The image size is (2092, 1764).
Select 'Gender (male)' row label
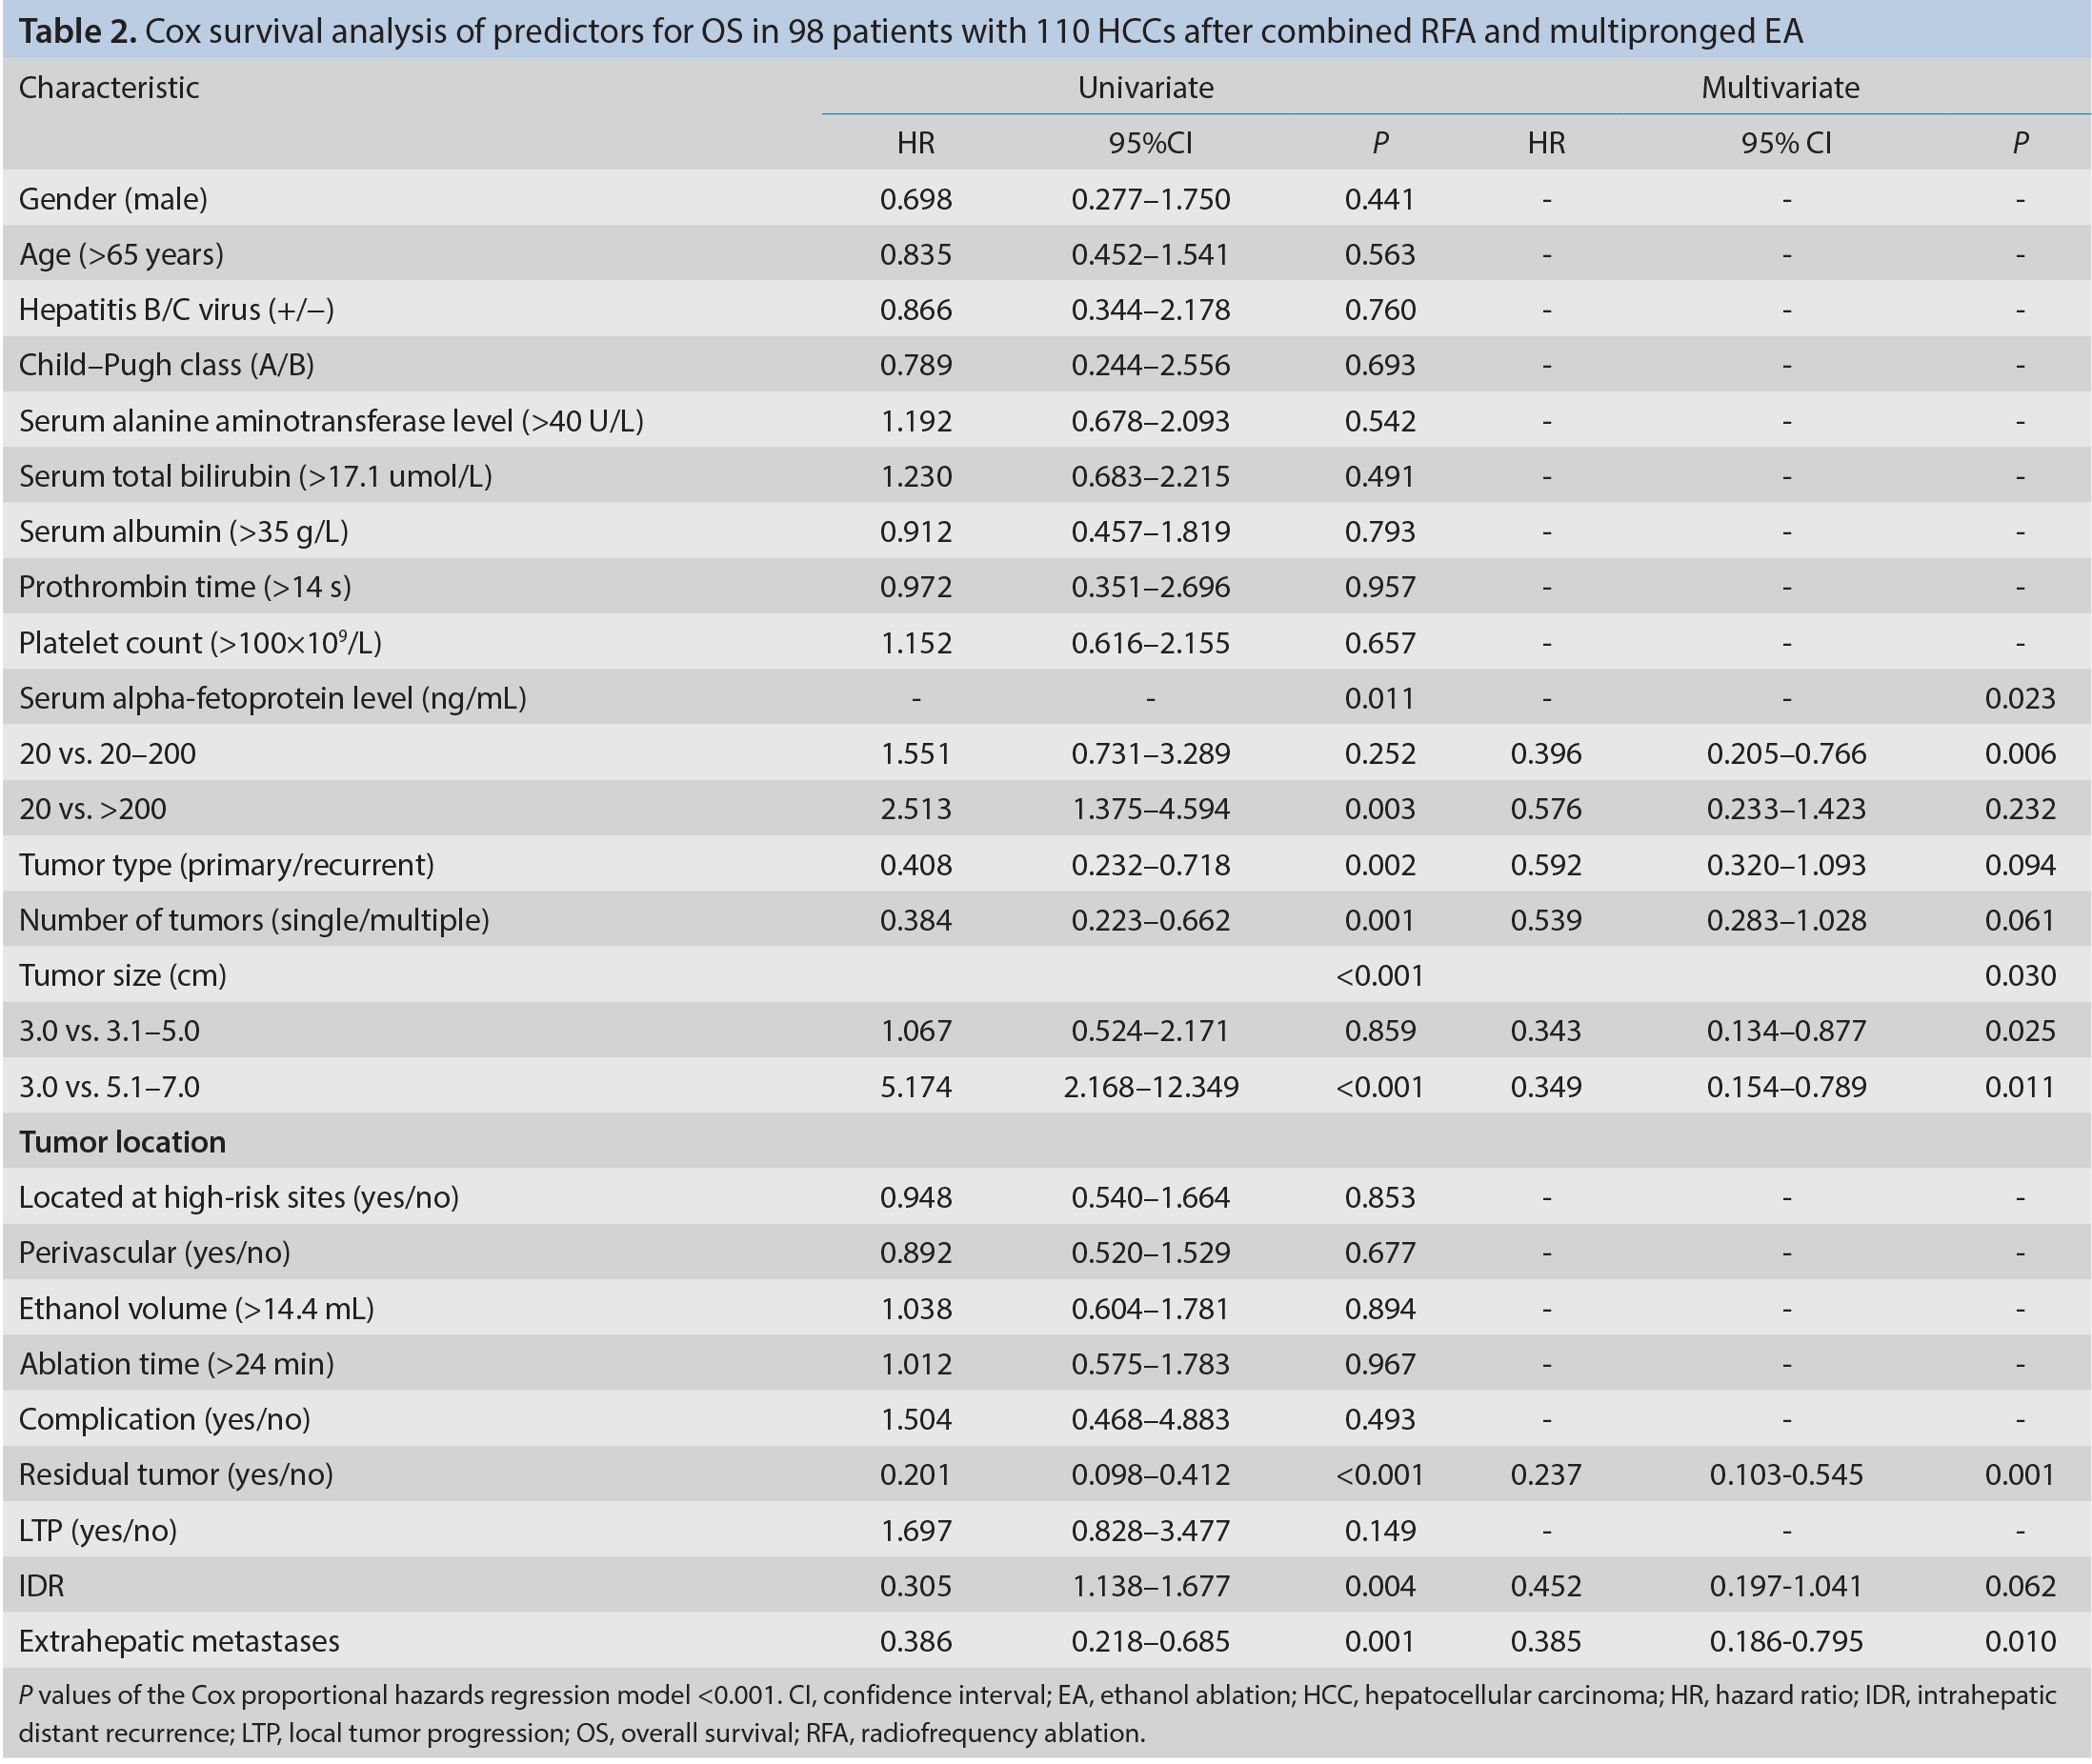pos(113,199)
